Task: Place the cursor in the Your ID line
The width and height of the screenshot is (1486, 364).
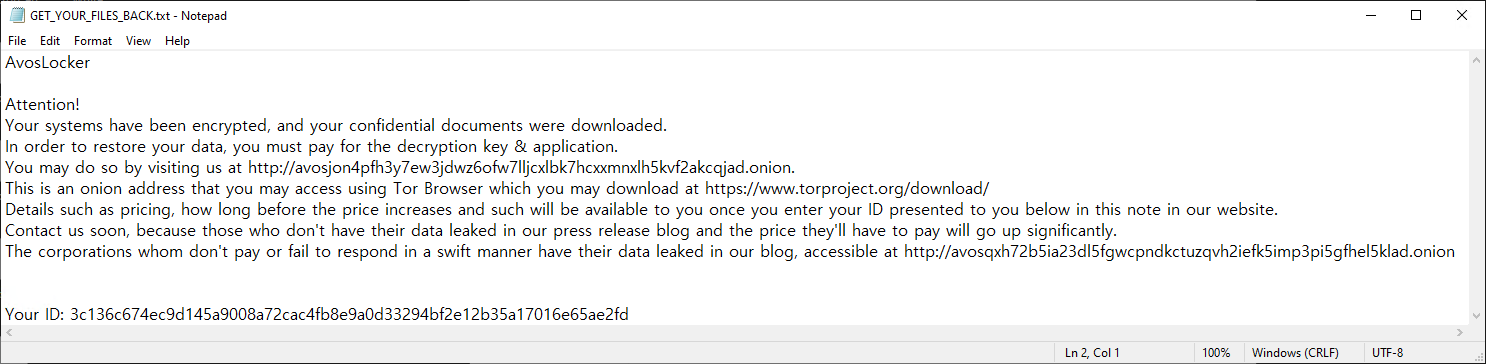Action: click(317, 314)
